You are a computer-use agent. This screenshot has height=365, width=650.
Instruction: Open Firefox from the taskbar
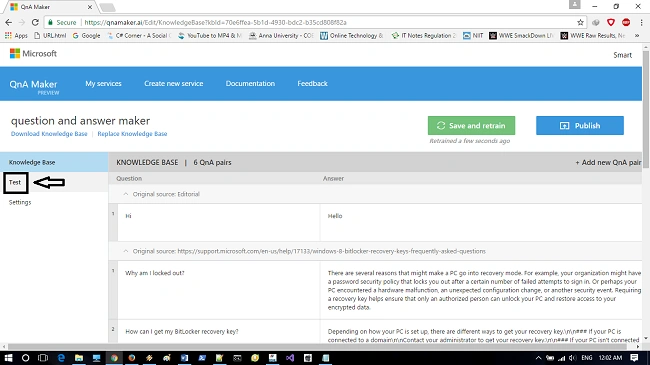point(132,358)
